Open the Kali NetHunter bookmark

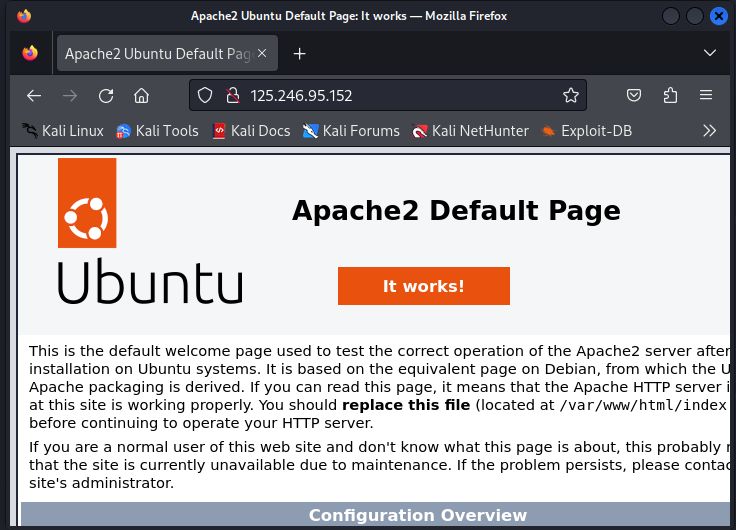470,131
